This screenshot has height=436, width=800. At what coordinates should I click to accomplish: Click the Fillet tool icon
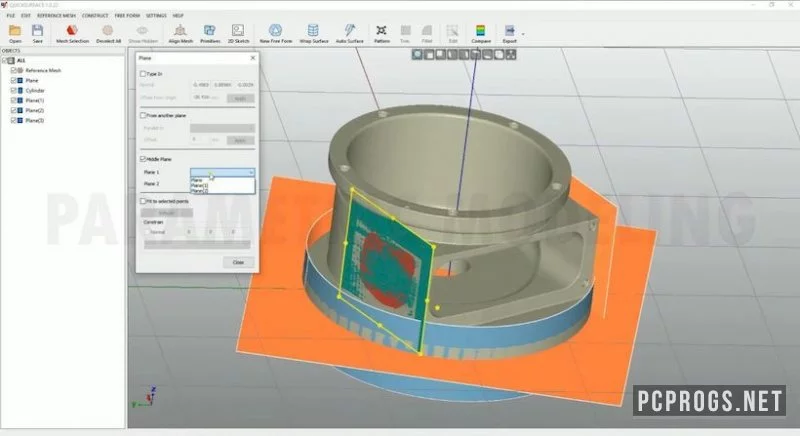(x=427, y=31)
